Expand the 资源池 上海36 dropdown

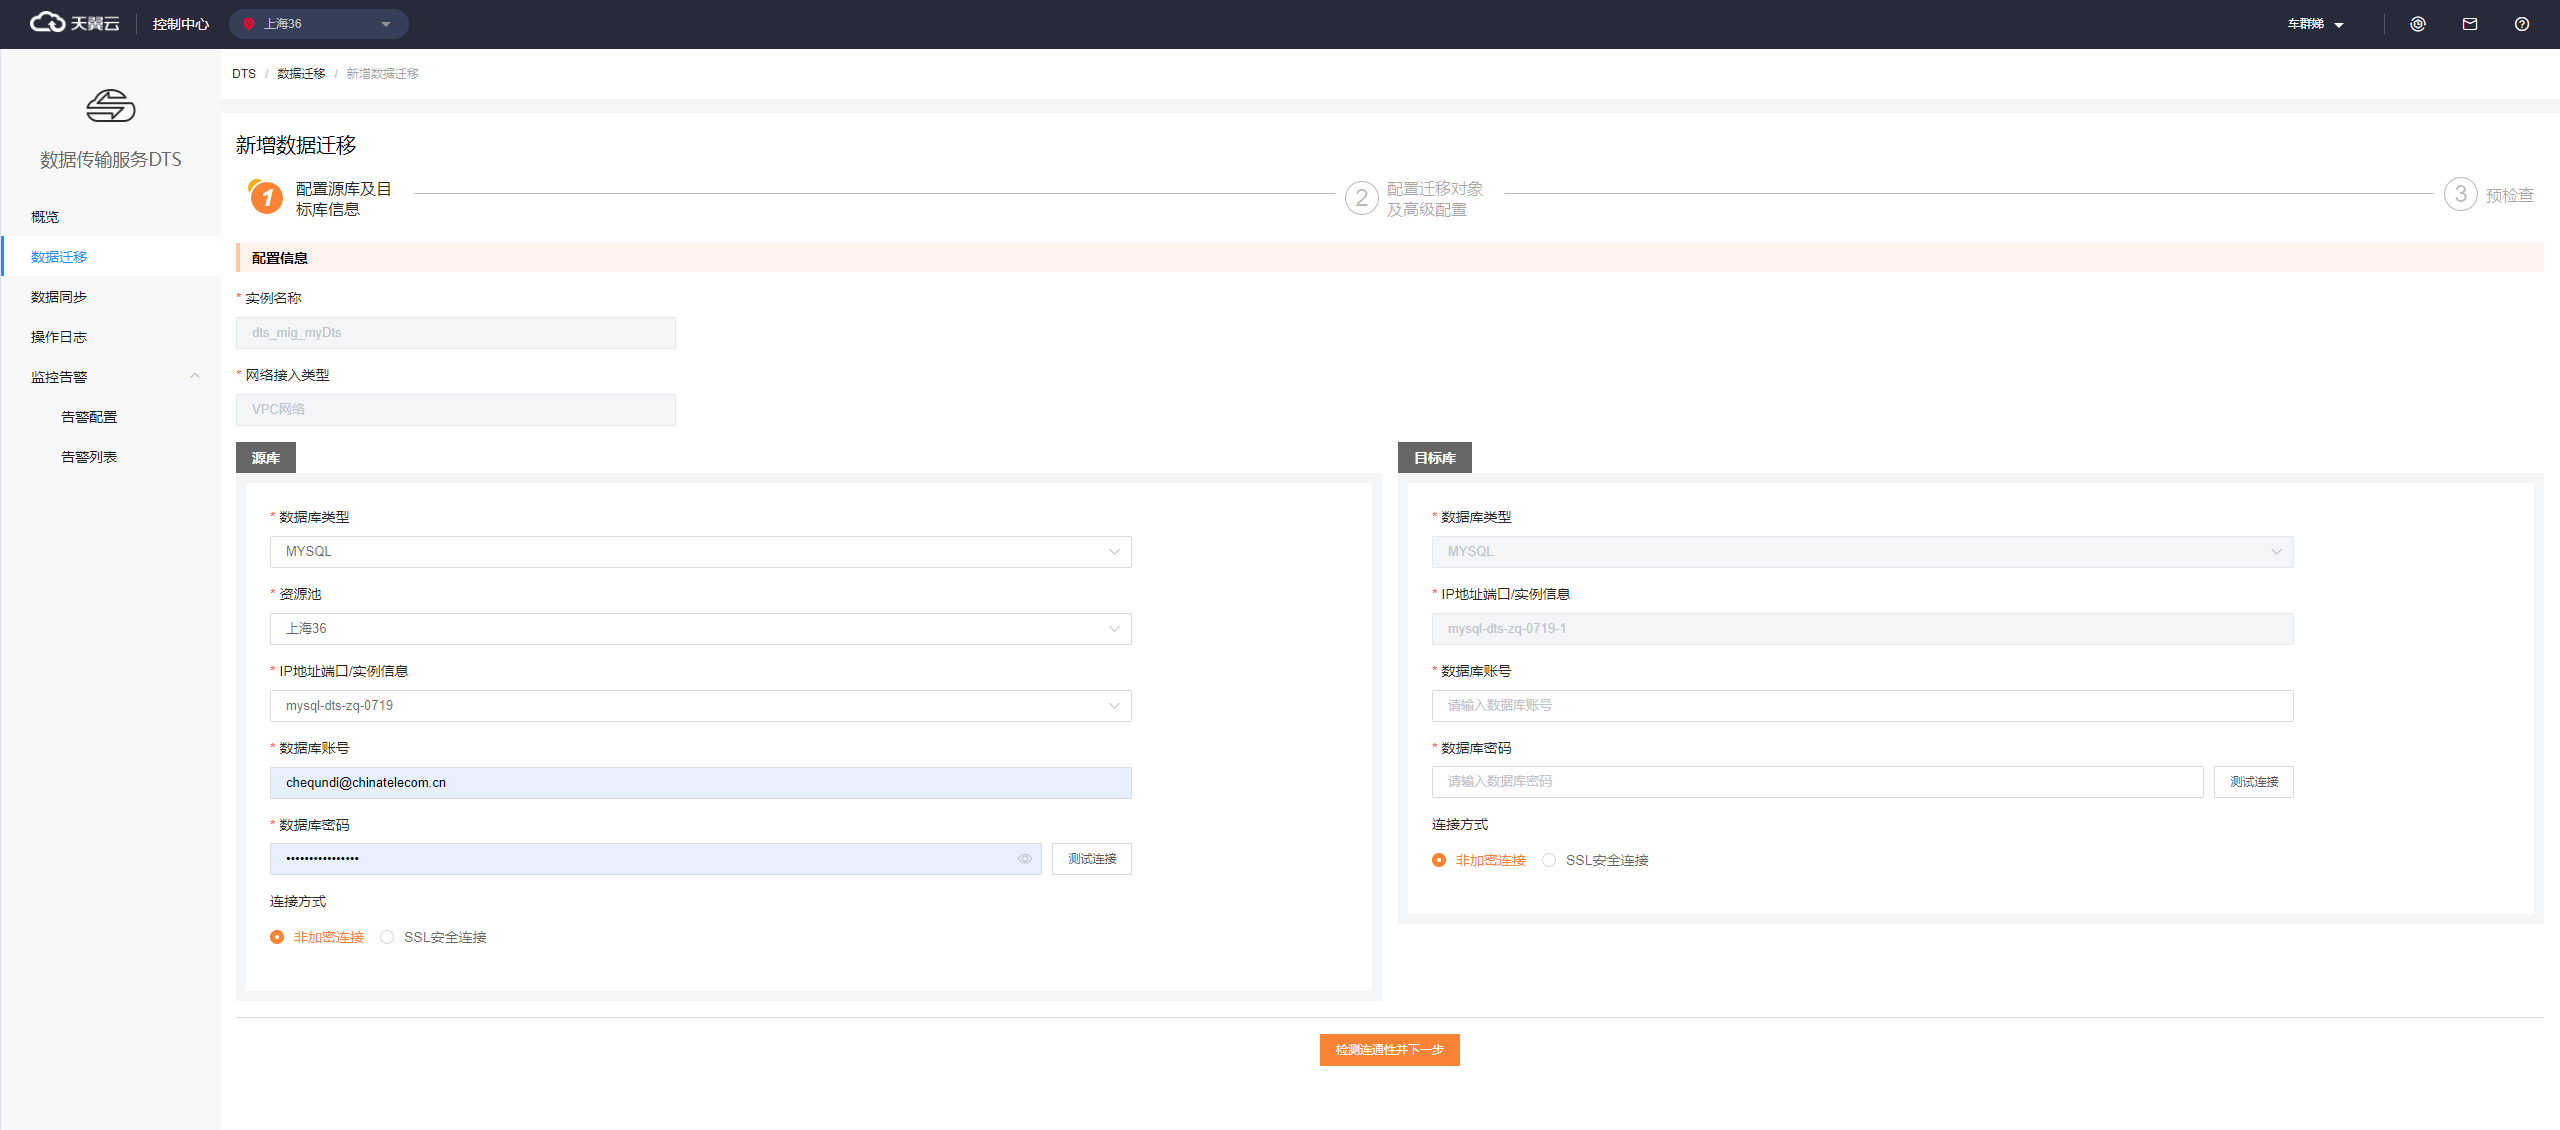click(x=700, y=629)
